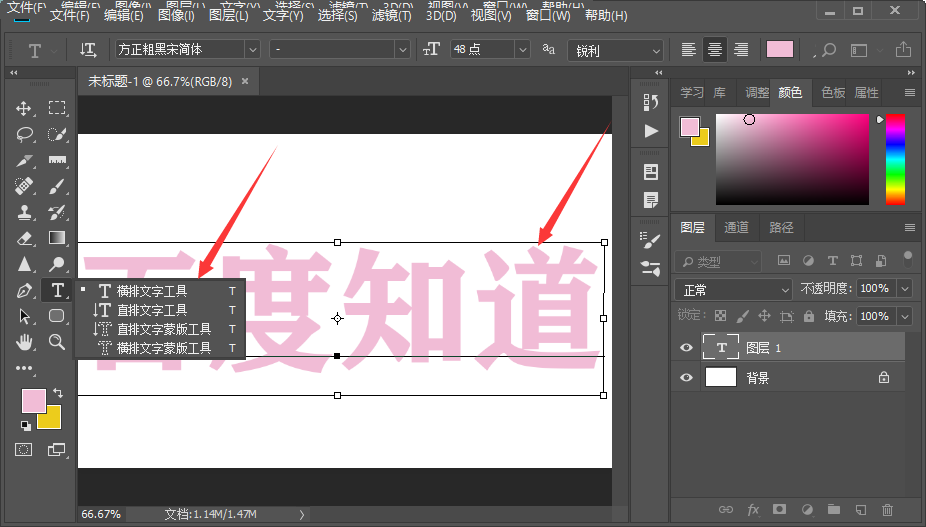Click text color swatch in options bar
The height and width of the screenshot is (527, 926).
pos(780,50)
